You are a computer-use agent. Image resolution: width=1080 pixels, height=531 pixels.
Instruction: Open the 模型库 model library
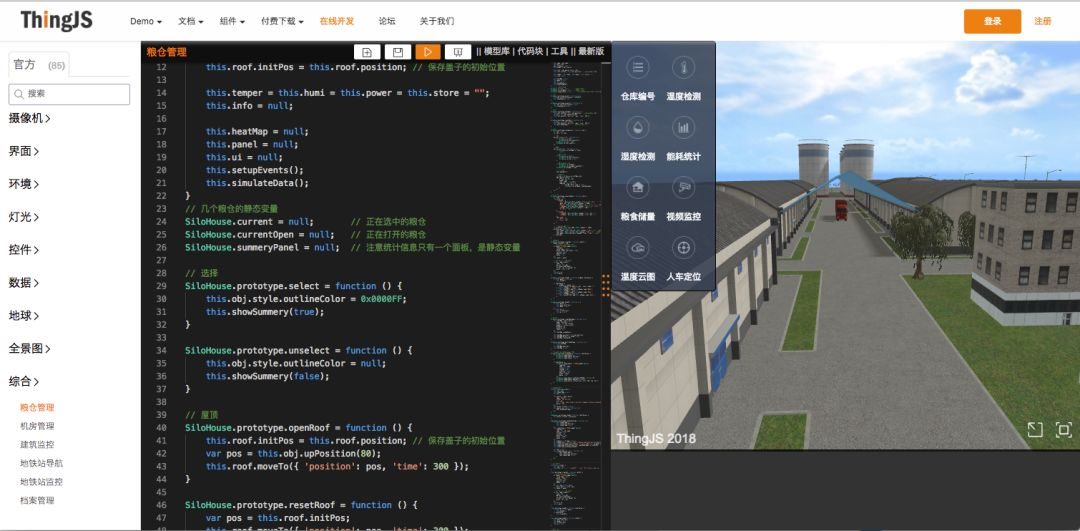point(499,51)
